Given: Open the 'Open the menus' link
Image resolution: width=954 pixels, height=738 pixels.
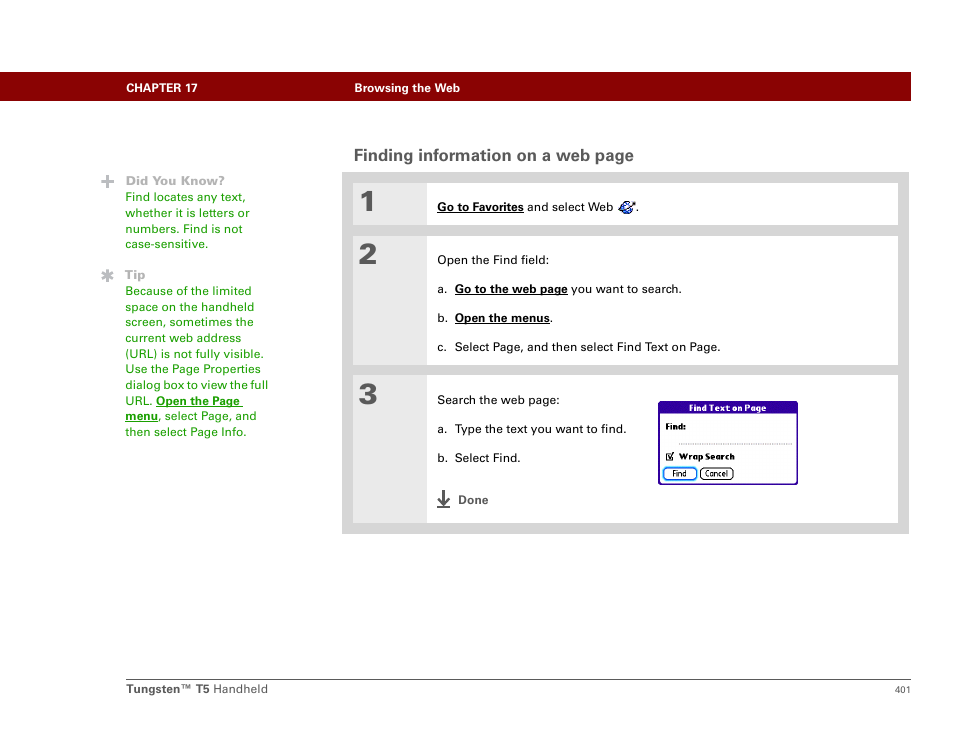Looking at the screenshot, I should click(x=502, y=318).
